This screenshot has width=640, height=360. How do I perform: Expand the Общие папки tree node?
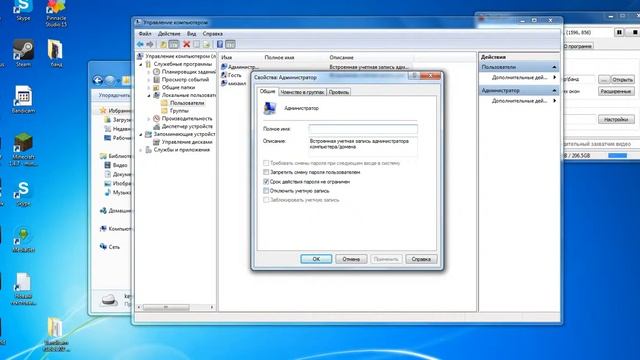pyautogui.click(x=149, y=87)
